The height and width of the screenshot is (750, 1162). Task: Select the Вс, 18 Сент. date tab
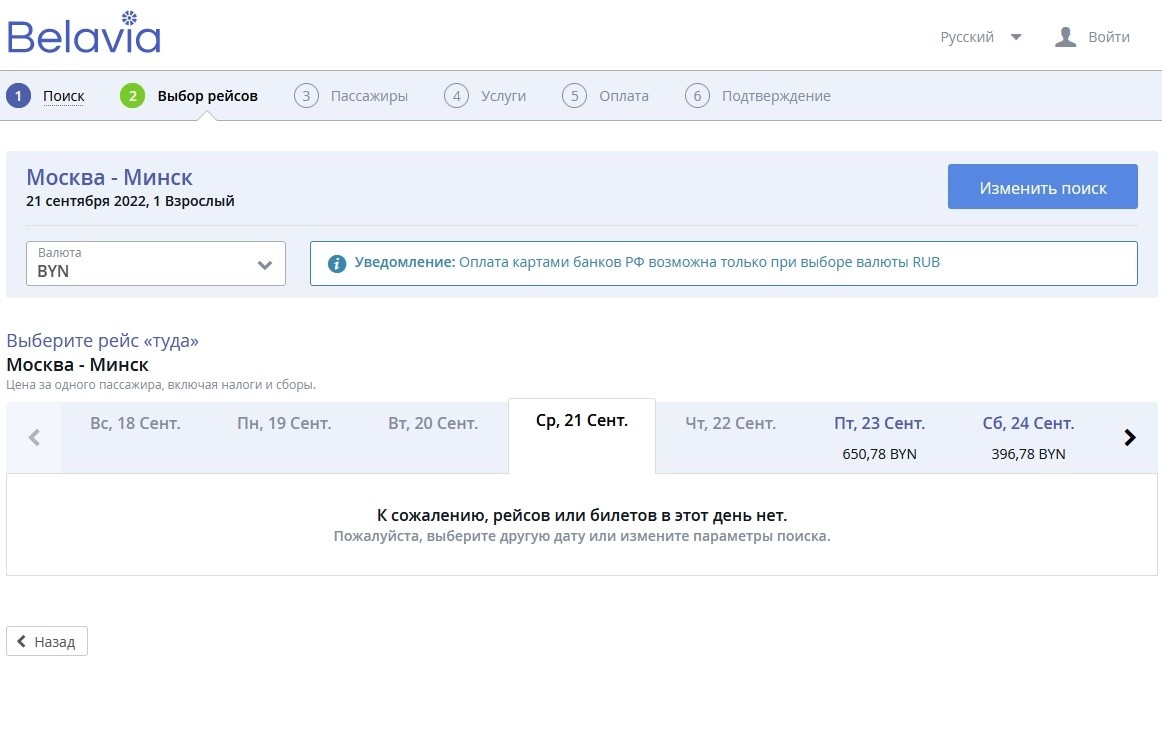tap(136, 437)
